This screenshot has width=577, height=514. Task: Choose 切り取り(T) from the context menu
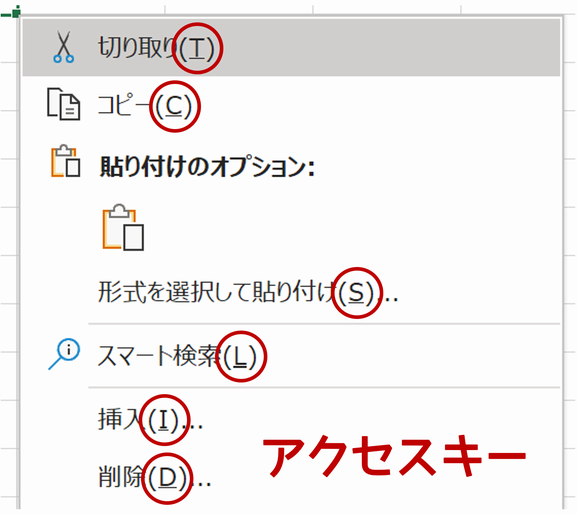click(291, 48)
